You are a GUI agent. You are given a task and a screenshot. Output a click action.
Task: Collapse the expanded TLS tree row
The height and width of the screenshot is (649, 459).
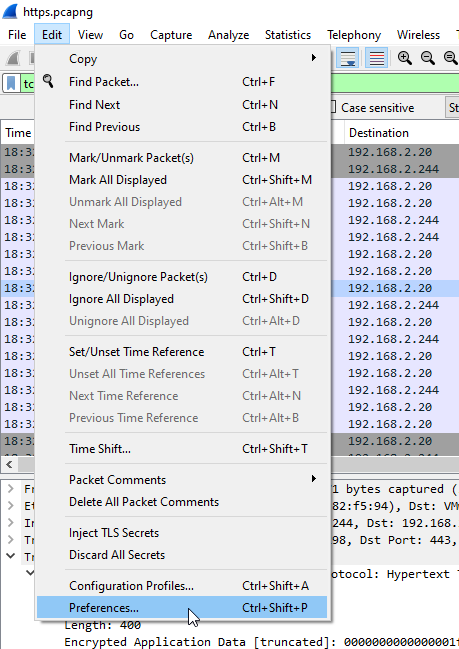click(11, 556)
